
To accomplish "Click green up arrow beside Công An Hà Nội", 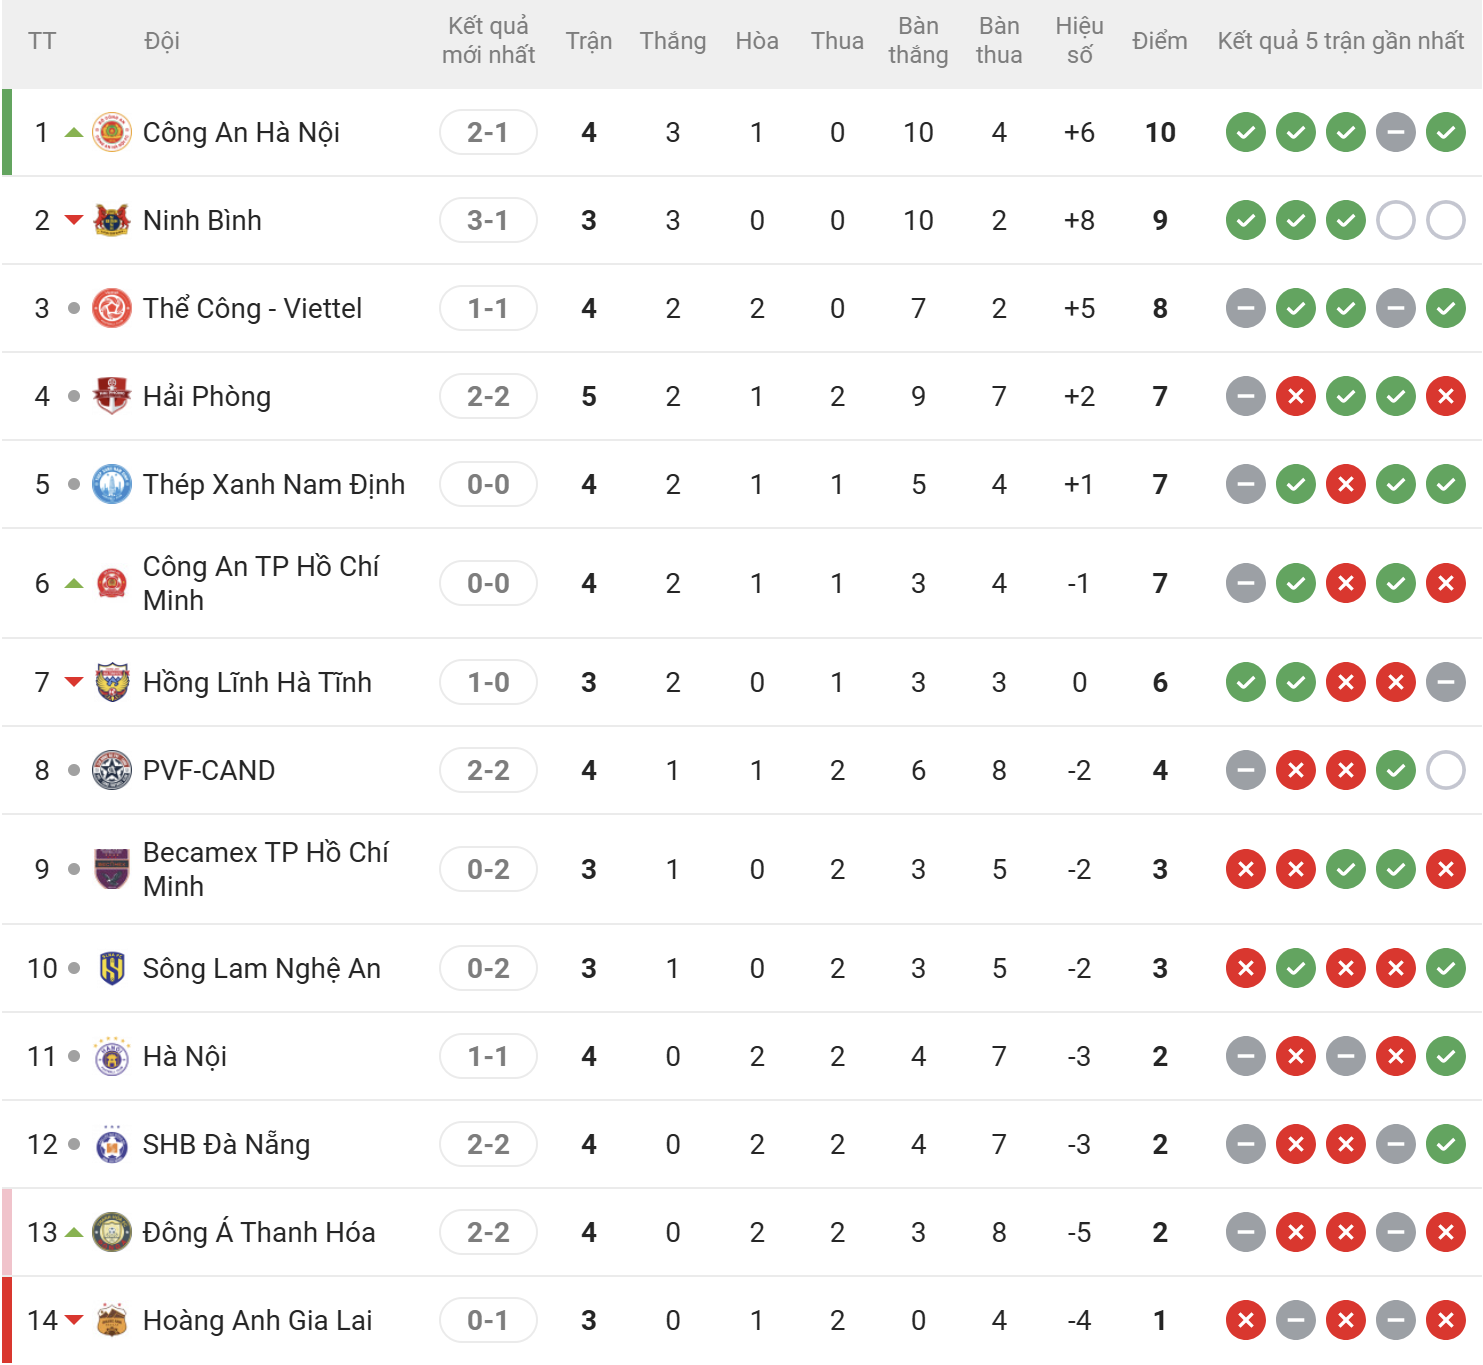I will (74, 132).
